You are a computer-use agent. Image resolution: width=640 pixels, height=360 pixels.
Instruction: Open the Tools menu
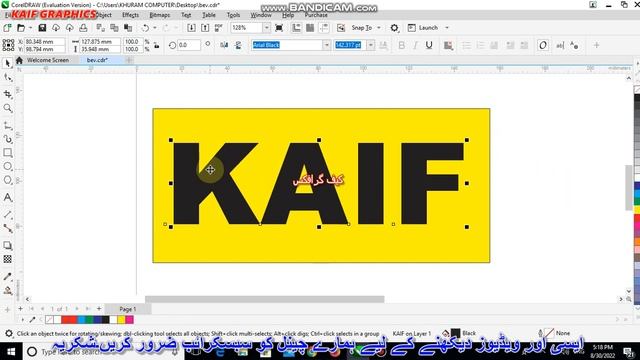point(233,15)
